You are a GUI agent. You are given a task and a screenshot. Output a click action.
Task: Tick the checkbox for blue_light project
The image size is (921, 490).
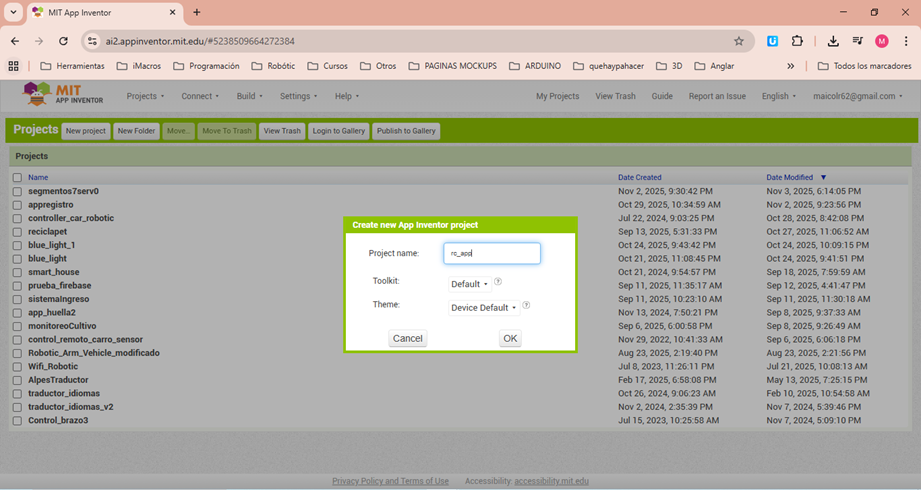point(17,258)
